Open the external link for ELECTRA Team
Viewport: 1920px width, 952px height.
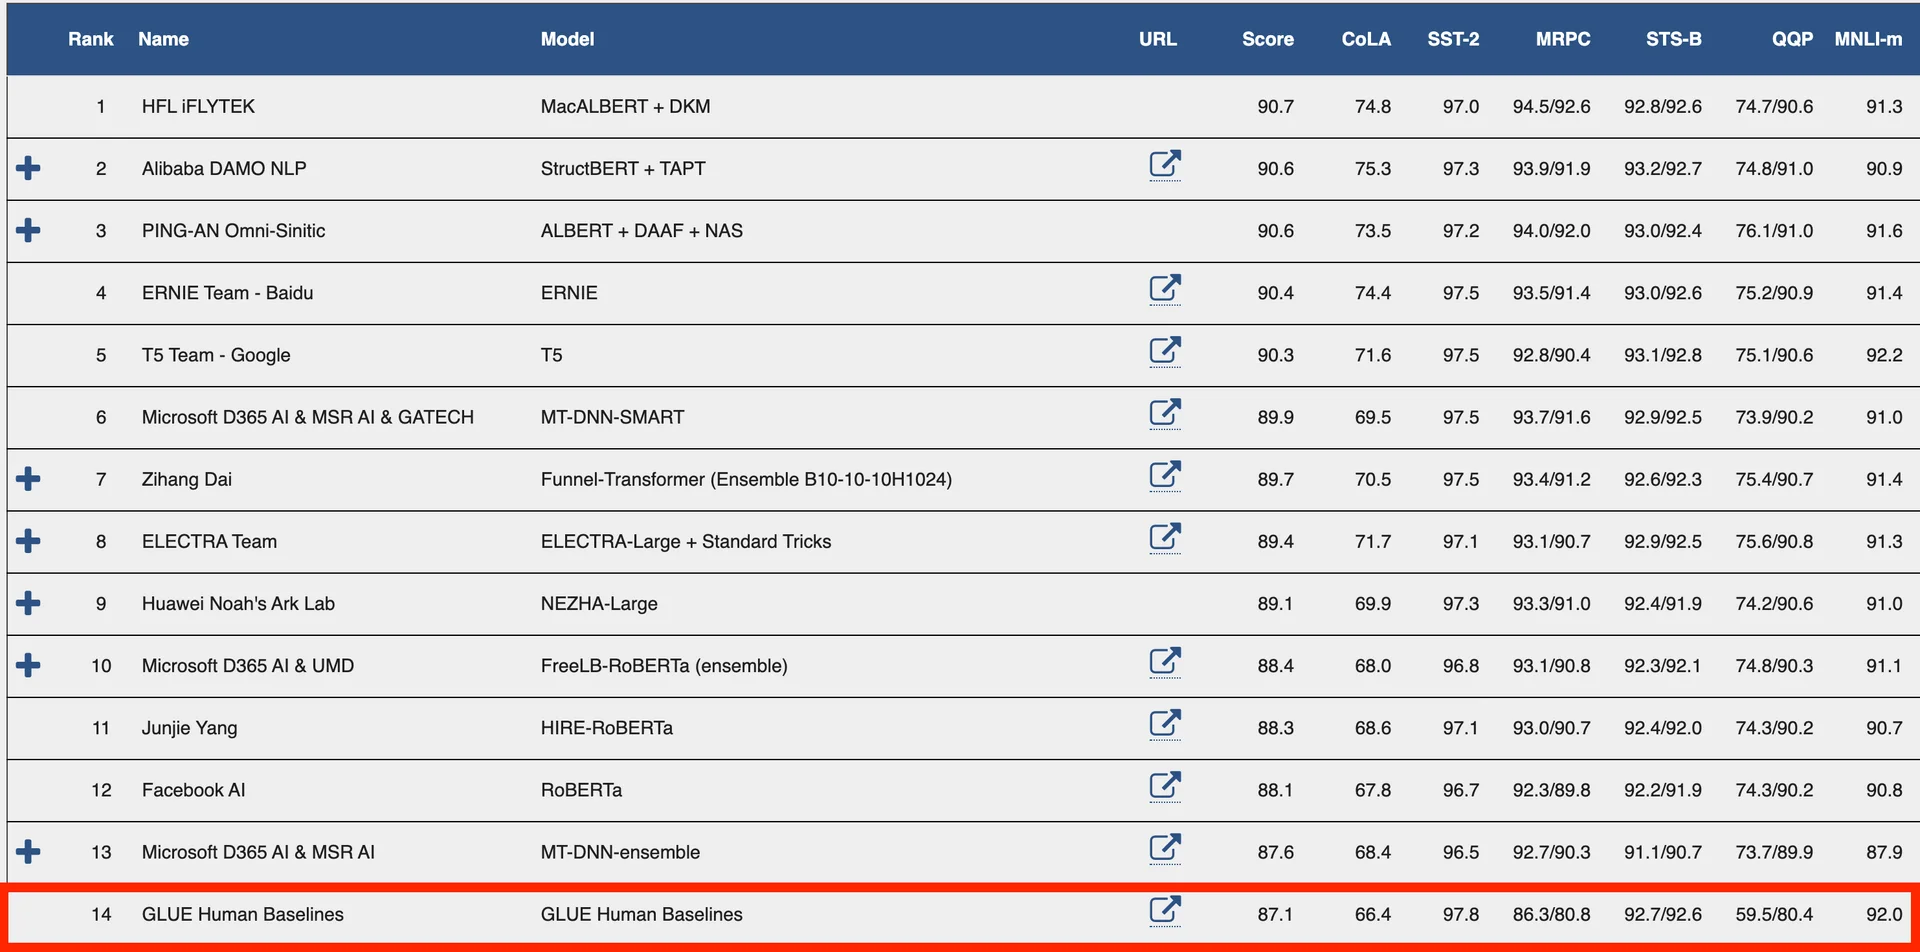(x=1165, y=537)
